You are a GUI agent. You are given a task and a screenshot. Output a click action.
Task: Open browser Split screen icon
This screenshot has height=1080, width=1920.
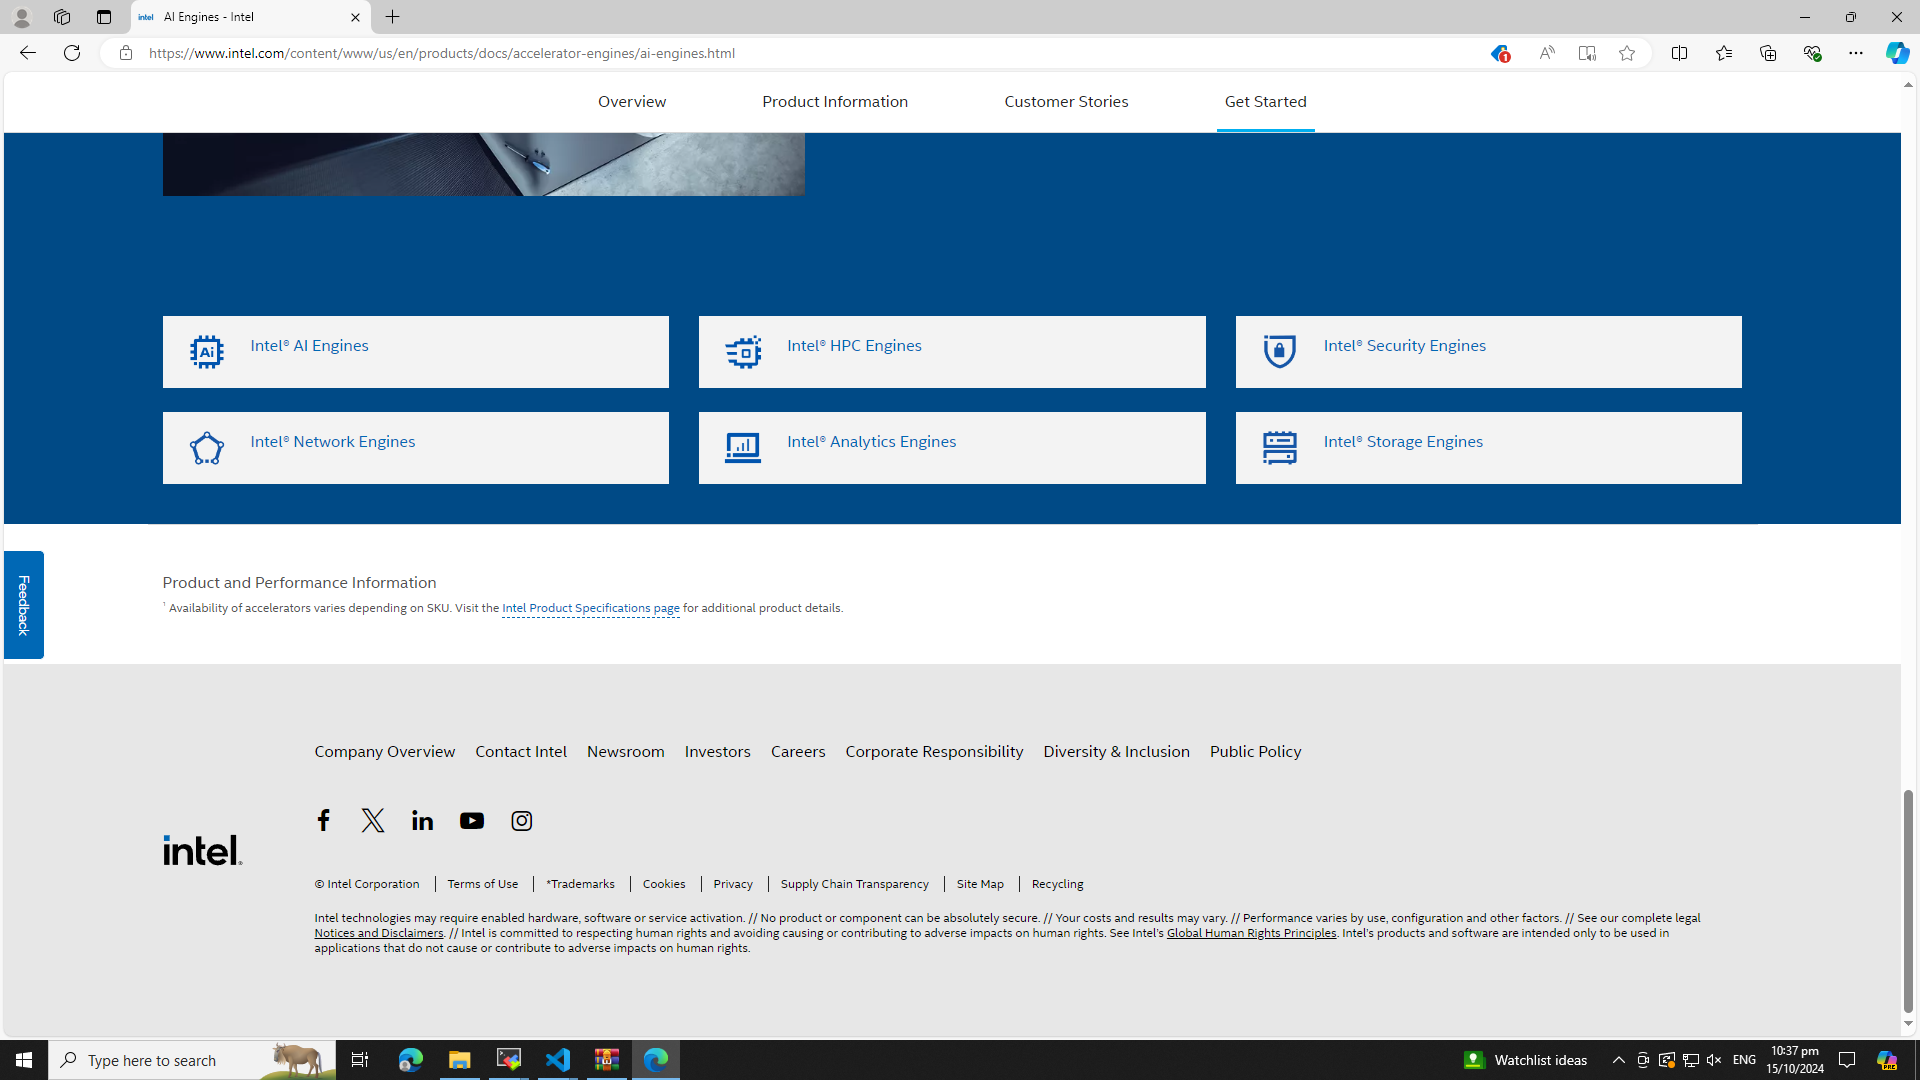pos(1679,53)
